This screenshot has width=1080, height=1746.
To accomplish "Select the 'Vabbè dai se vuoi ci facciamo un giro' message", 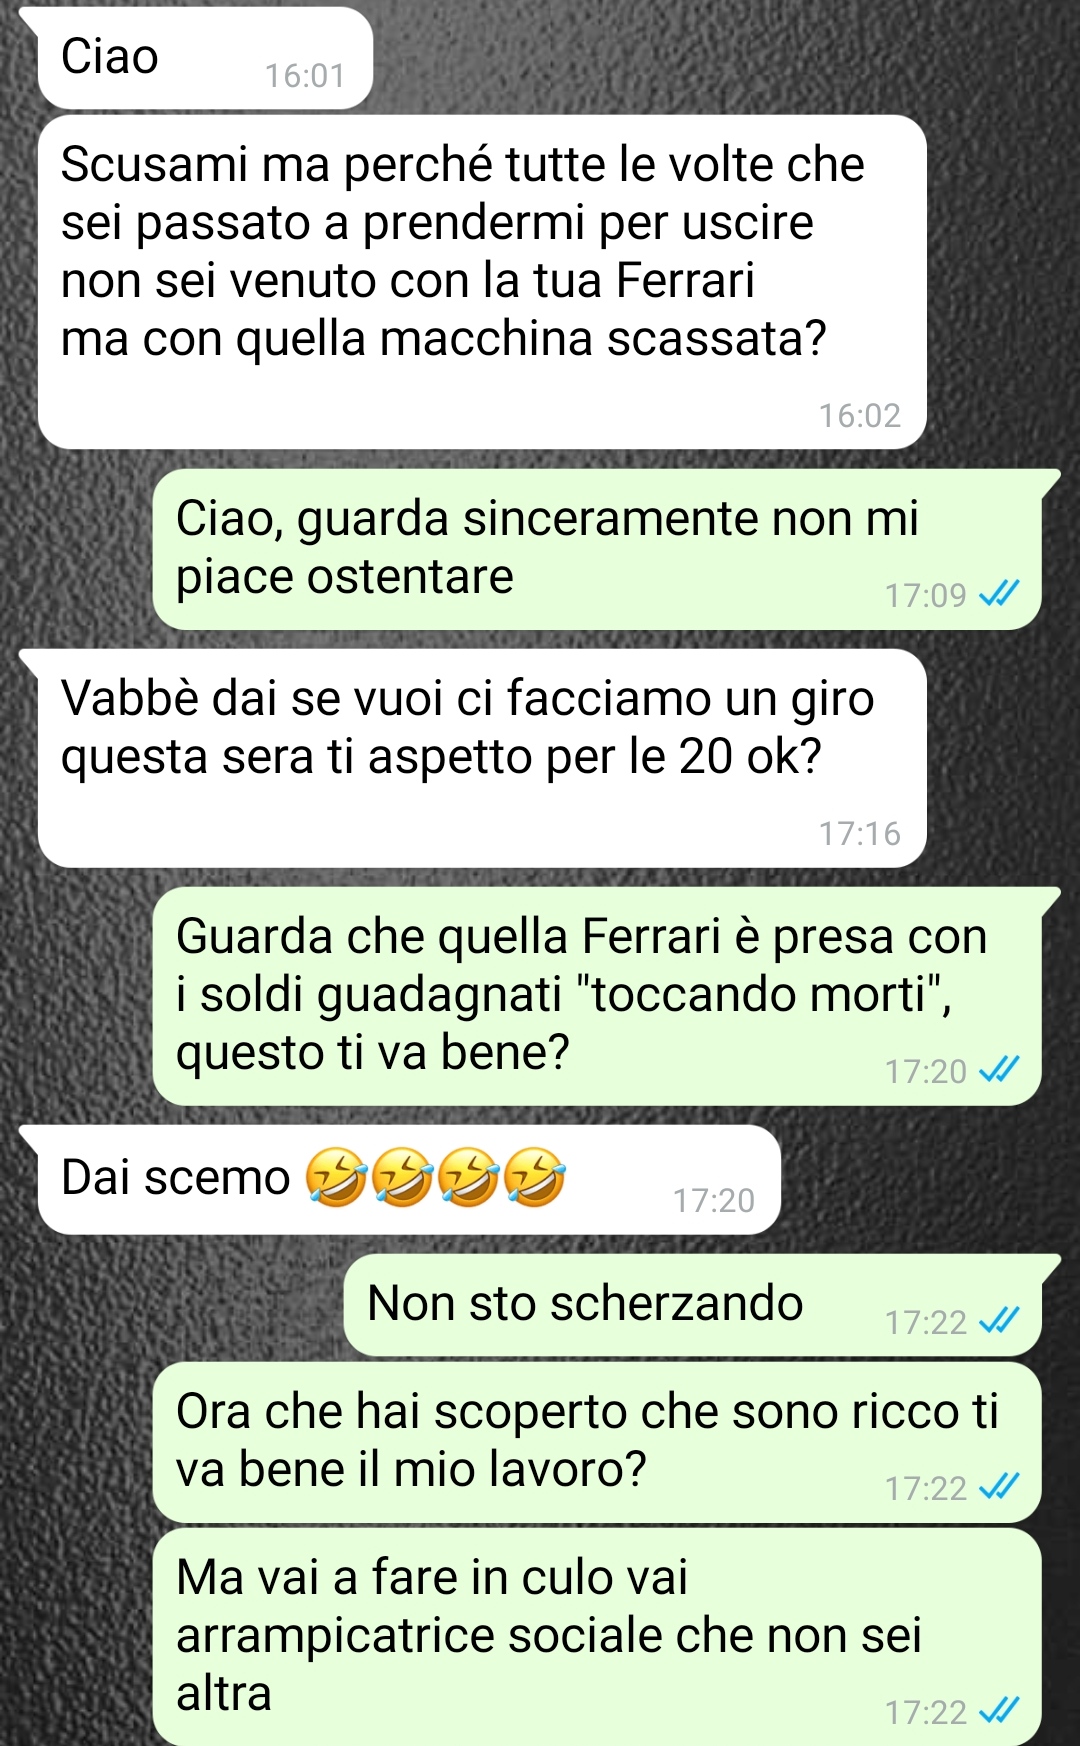I will (x=482, y=758).
